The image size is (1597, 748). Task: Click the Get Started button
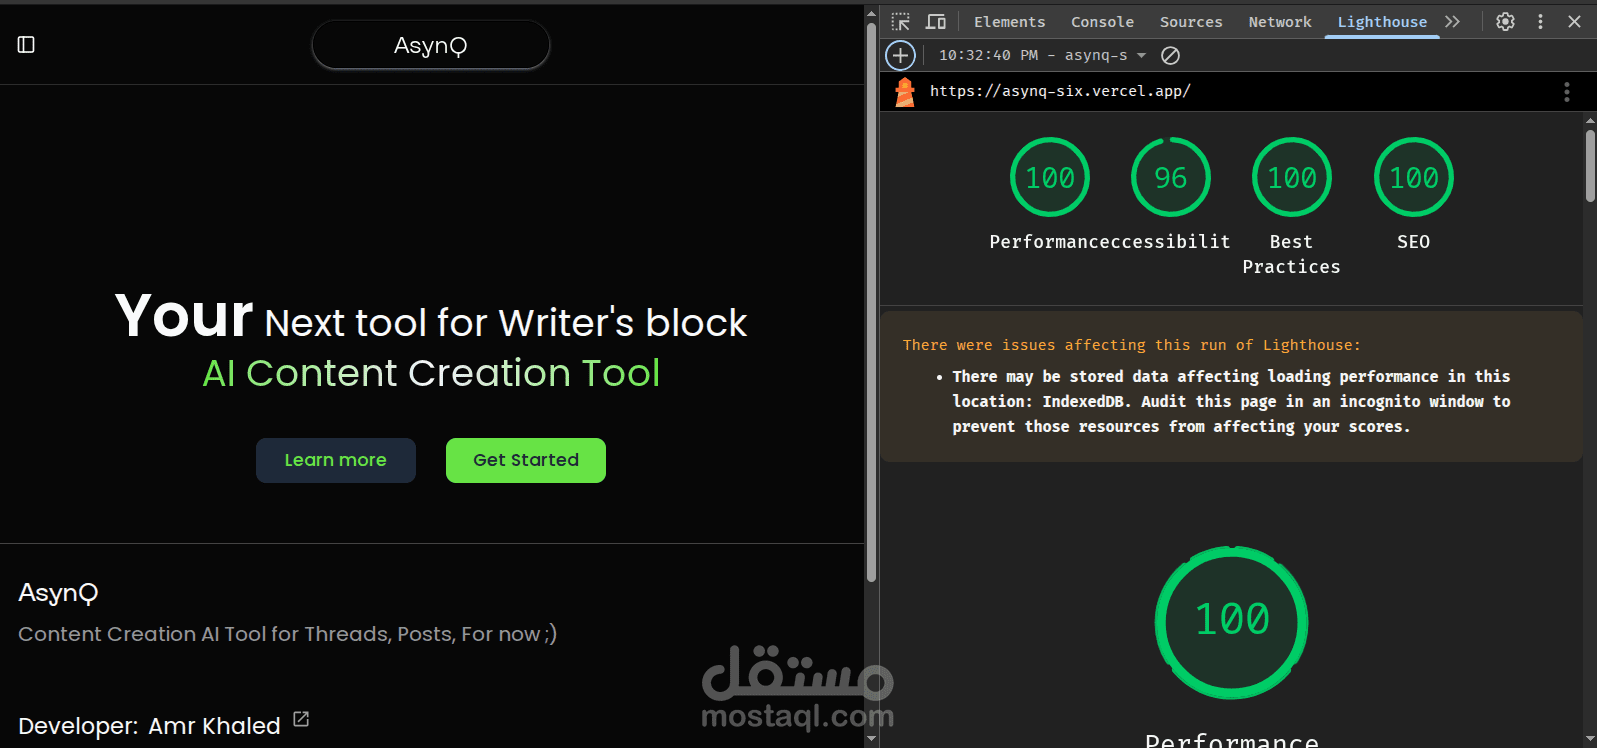(x=526, y=460)
